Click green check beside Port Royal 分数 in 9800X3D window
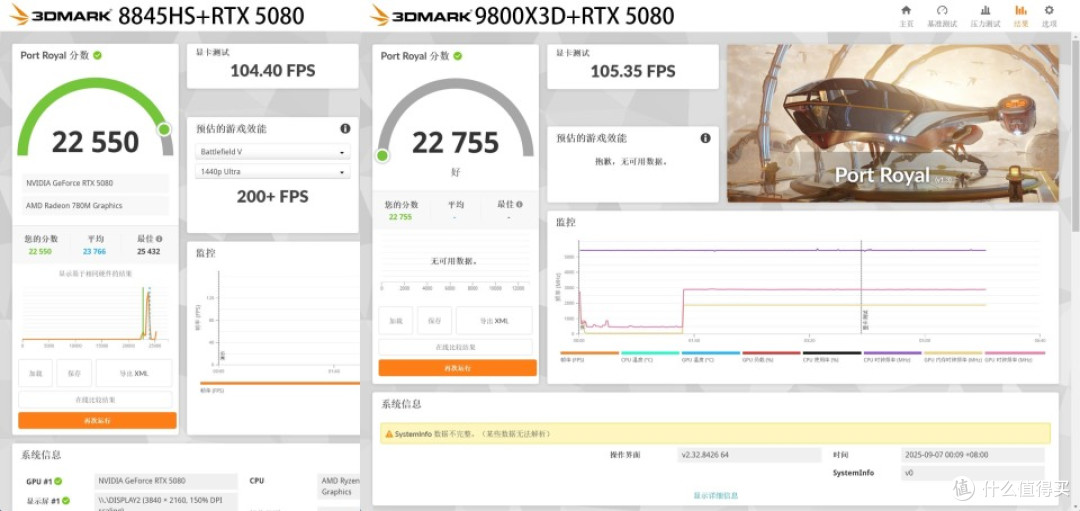Viewport: 1080px width, 511px height. click(457, 56)
